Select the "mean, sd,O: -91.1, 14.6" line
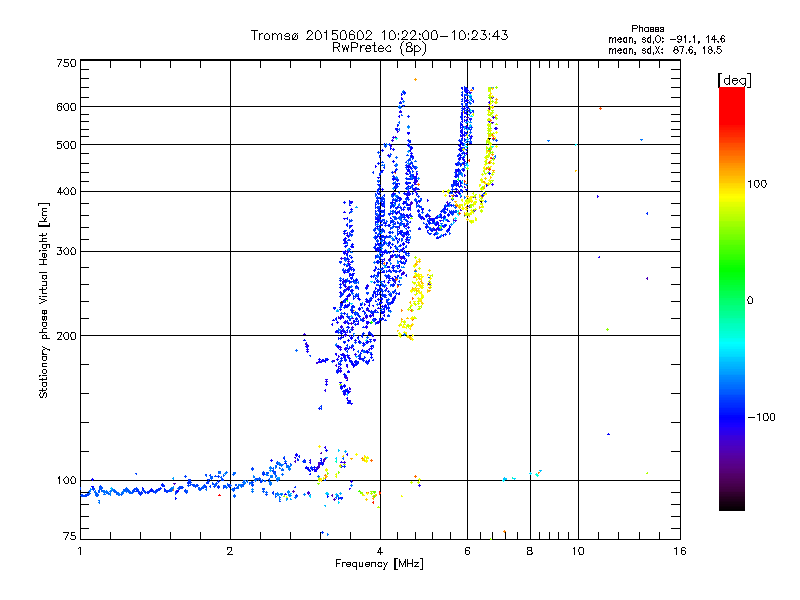This screenshot has width=800, height=600. (666, 39)
